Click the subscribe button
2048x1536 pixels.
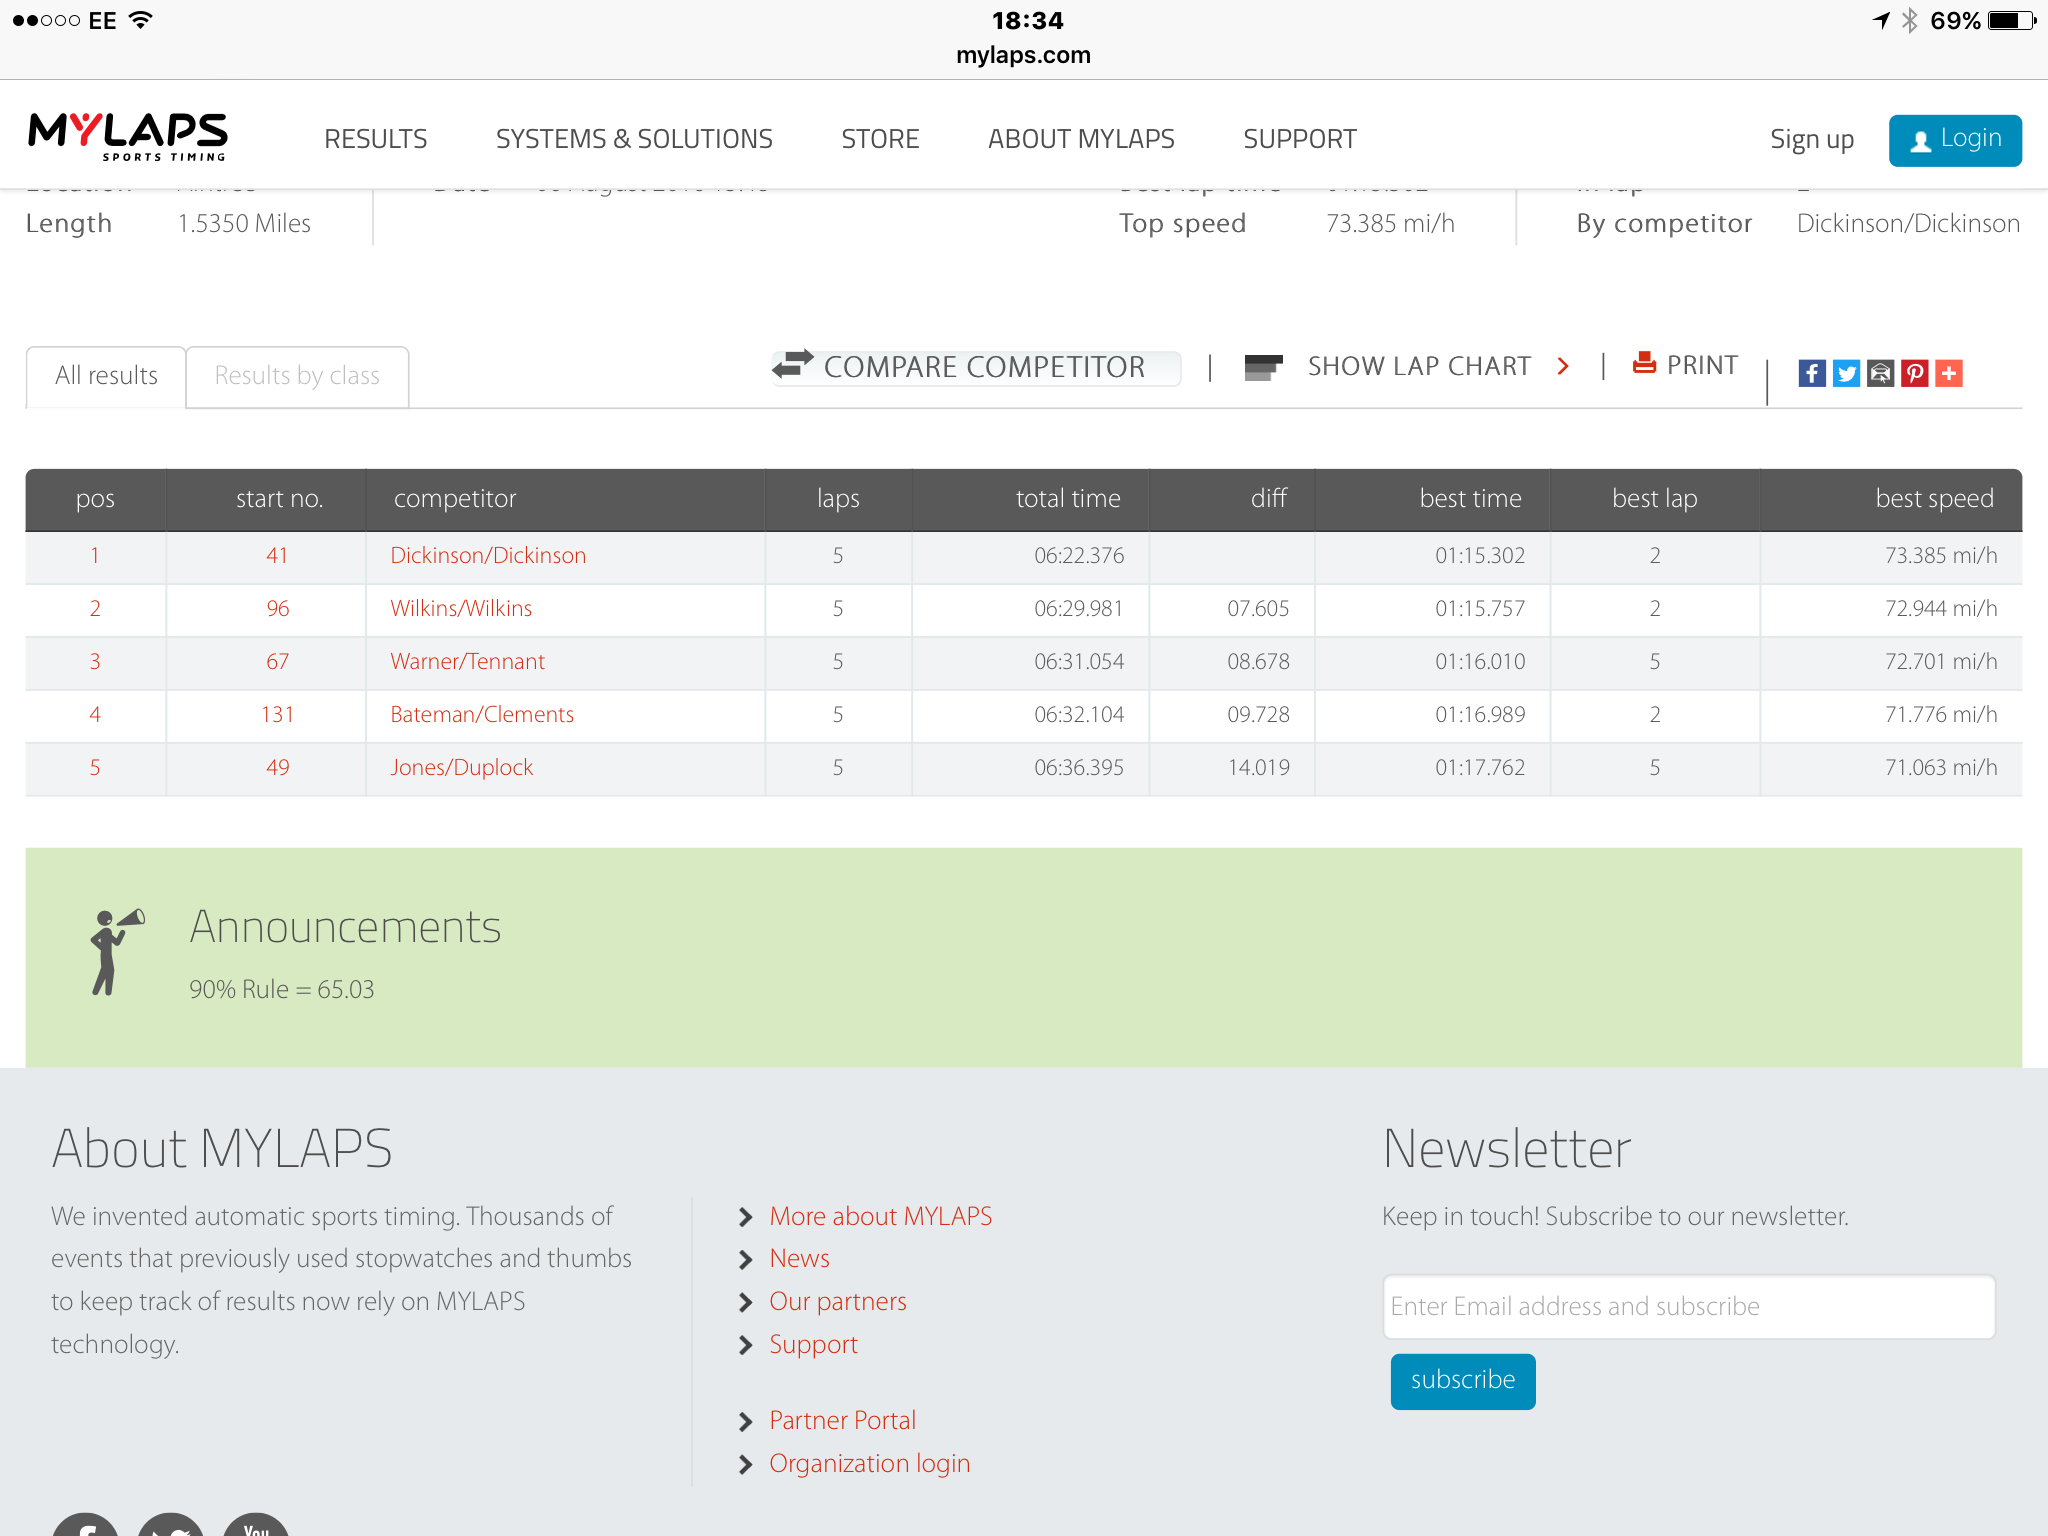click(1463, 1381)
